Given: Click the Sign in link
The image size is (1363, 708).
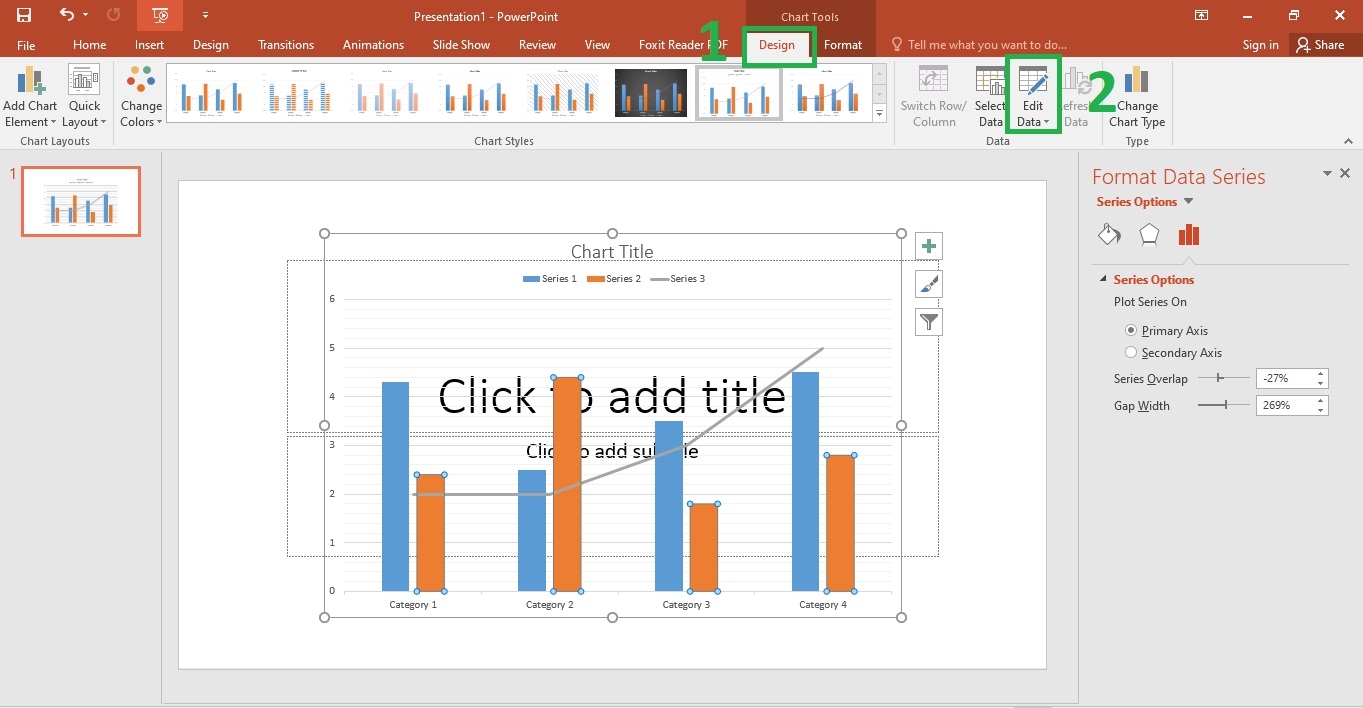Looking at the screenshot, I should pos(1260,45).
